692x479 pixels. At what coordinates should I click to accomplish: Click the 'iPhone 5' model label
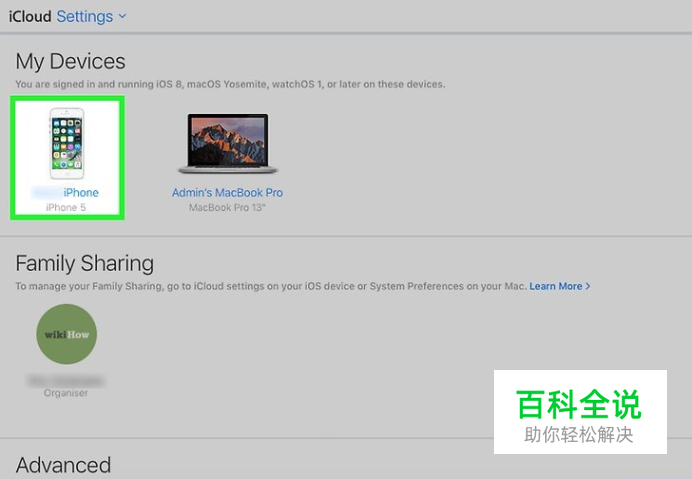click(x=66, y=207)
